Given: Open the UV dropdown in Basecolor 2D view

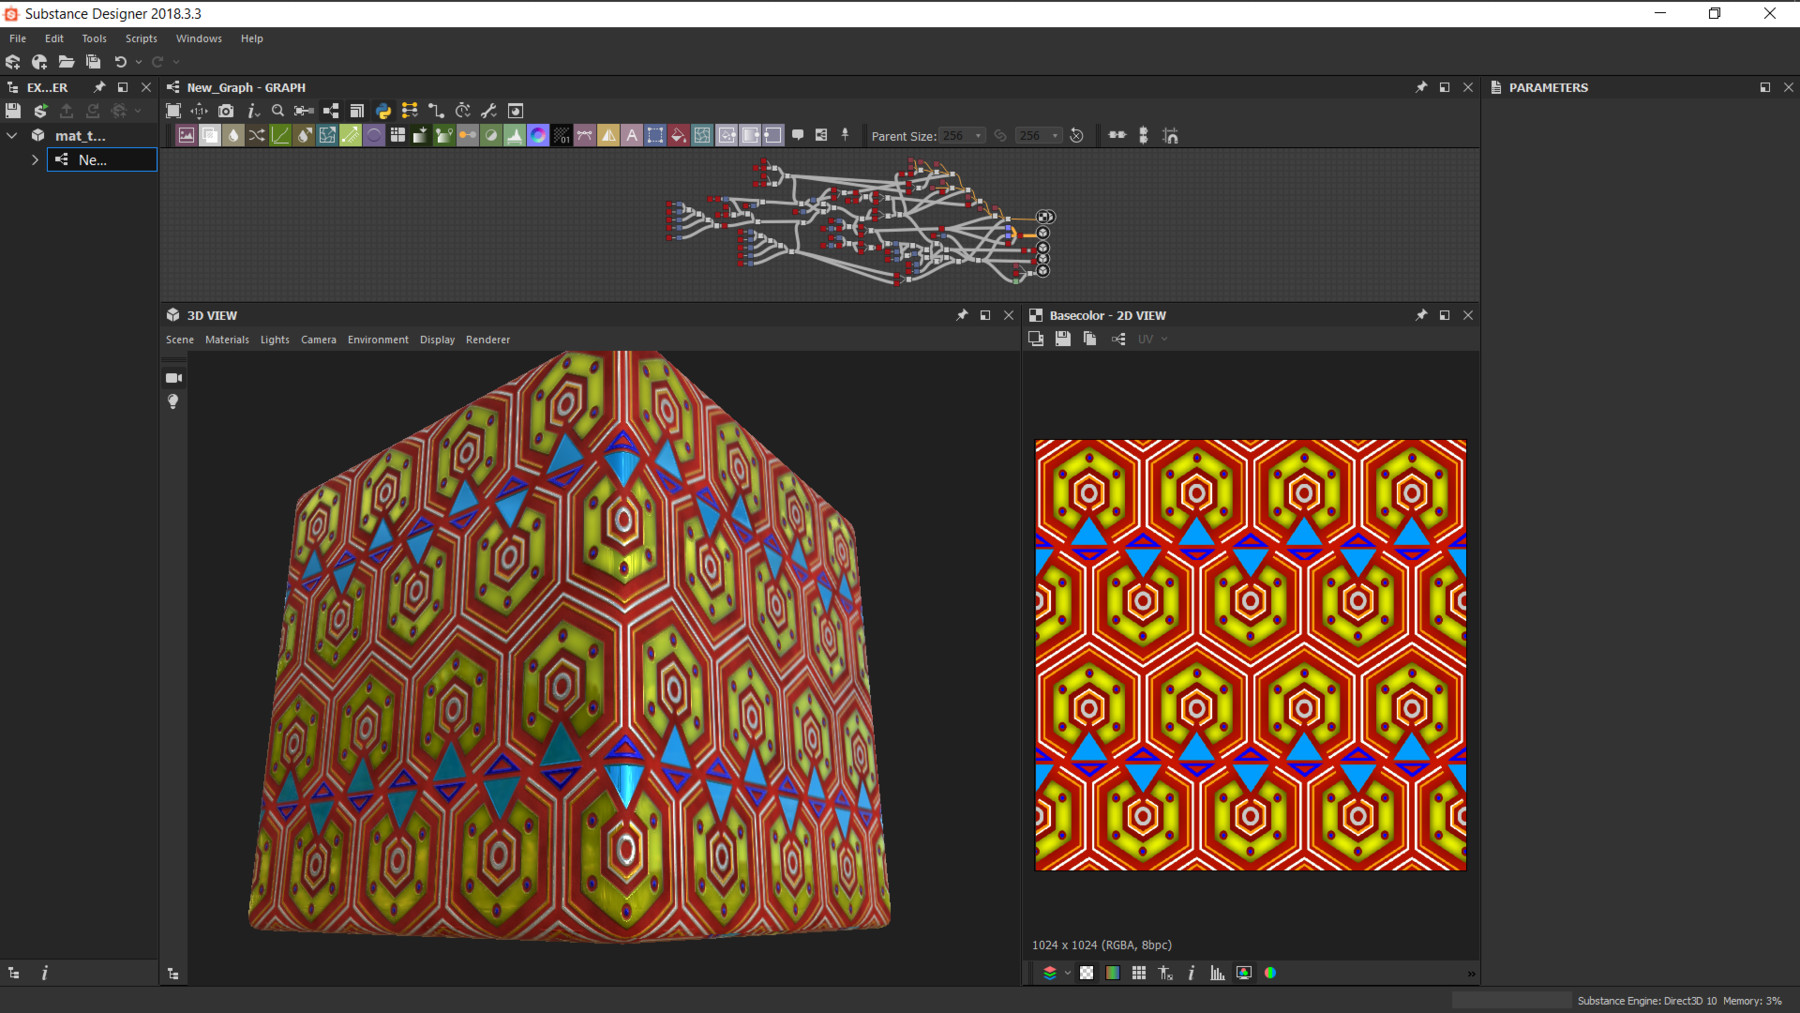Looking at the screenshot, I should click(1150, 338).
